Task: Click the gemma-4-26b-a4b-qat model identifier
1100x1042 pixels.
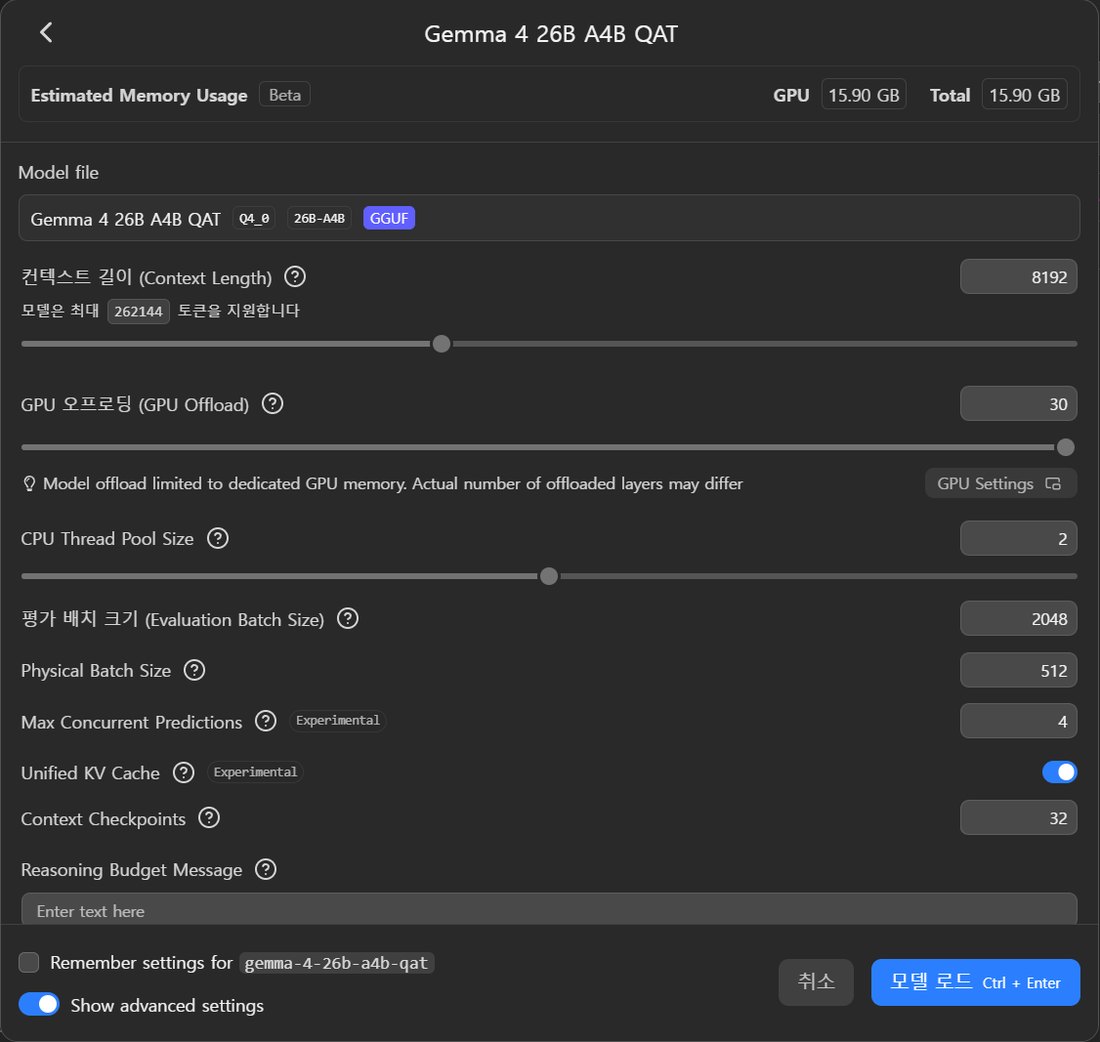Action: (336, 963)
